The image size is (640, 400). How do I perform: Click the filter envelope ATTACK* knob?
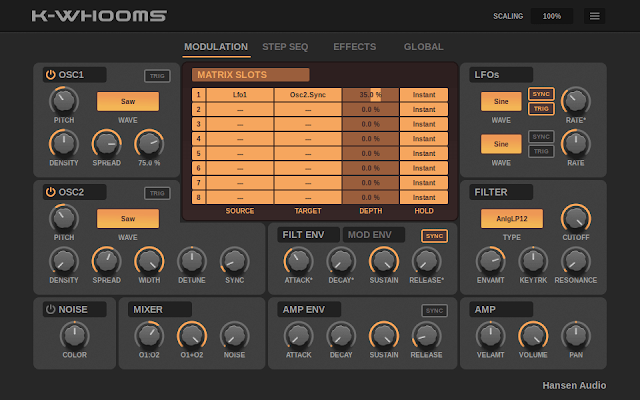coord(298,261)
